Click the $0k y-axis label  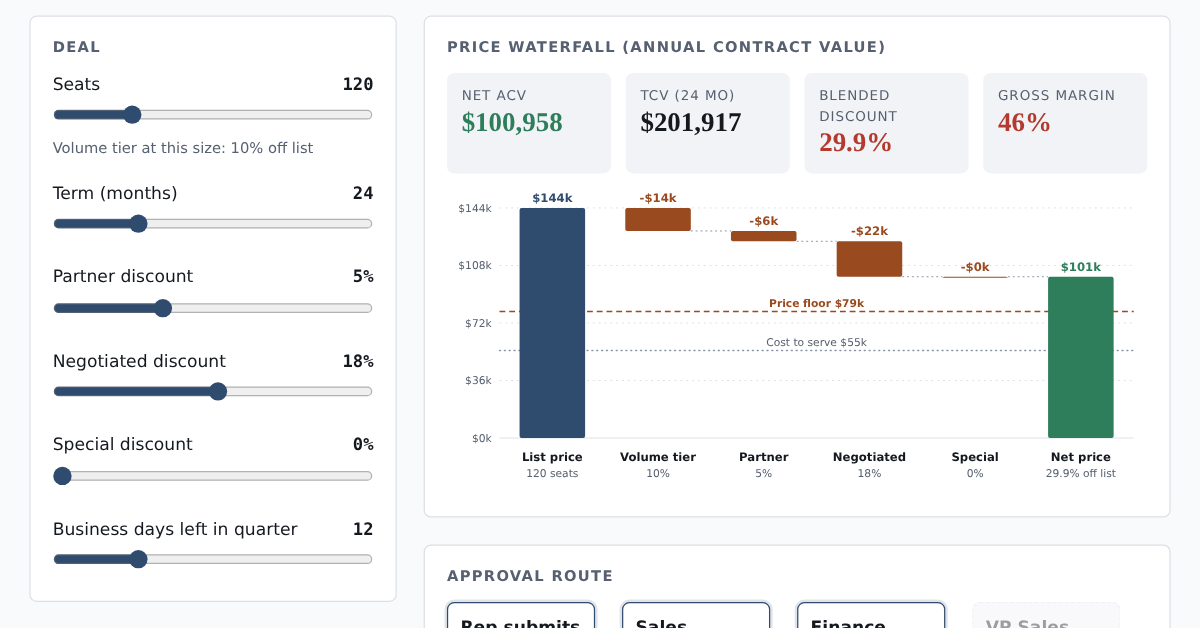pos(481,438)
